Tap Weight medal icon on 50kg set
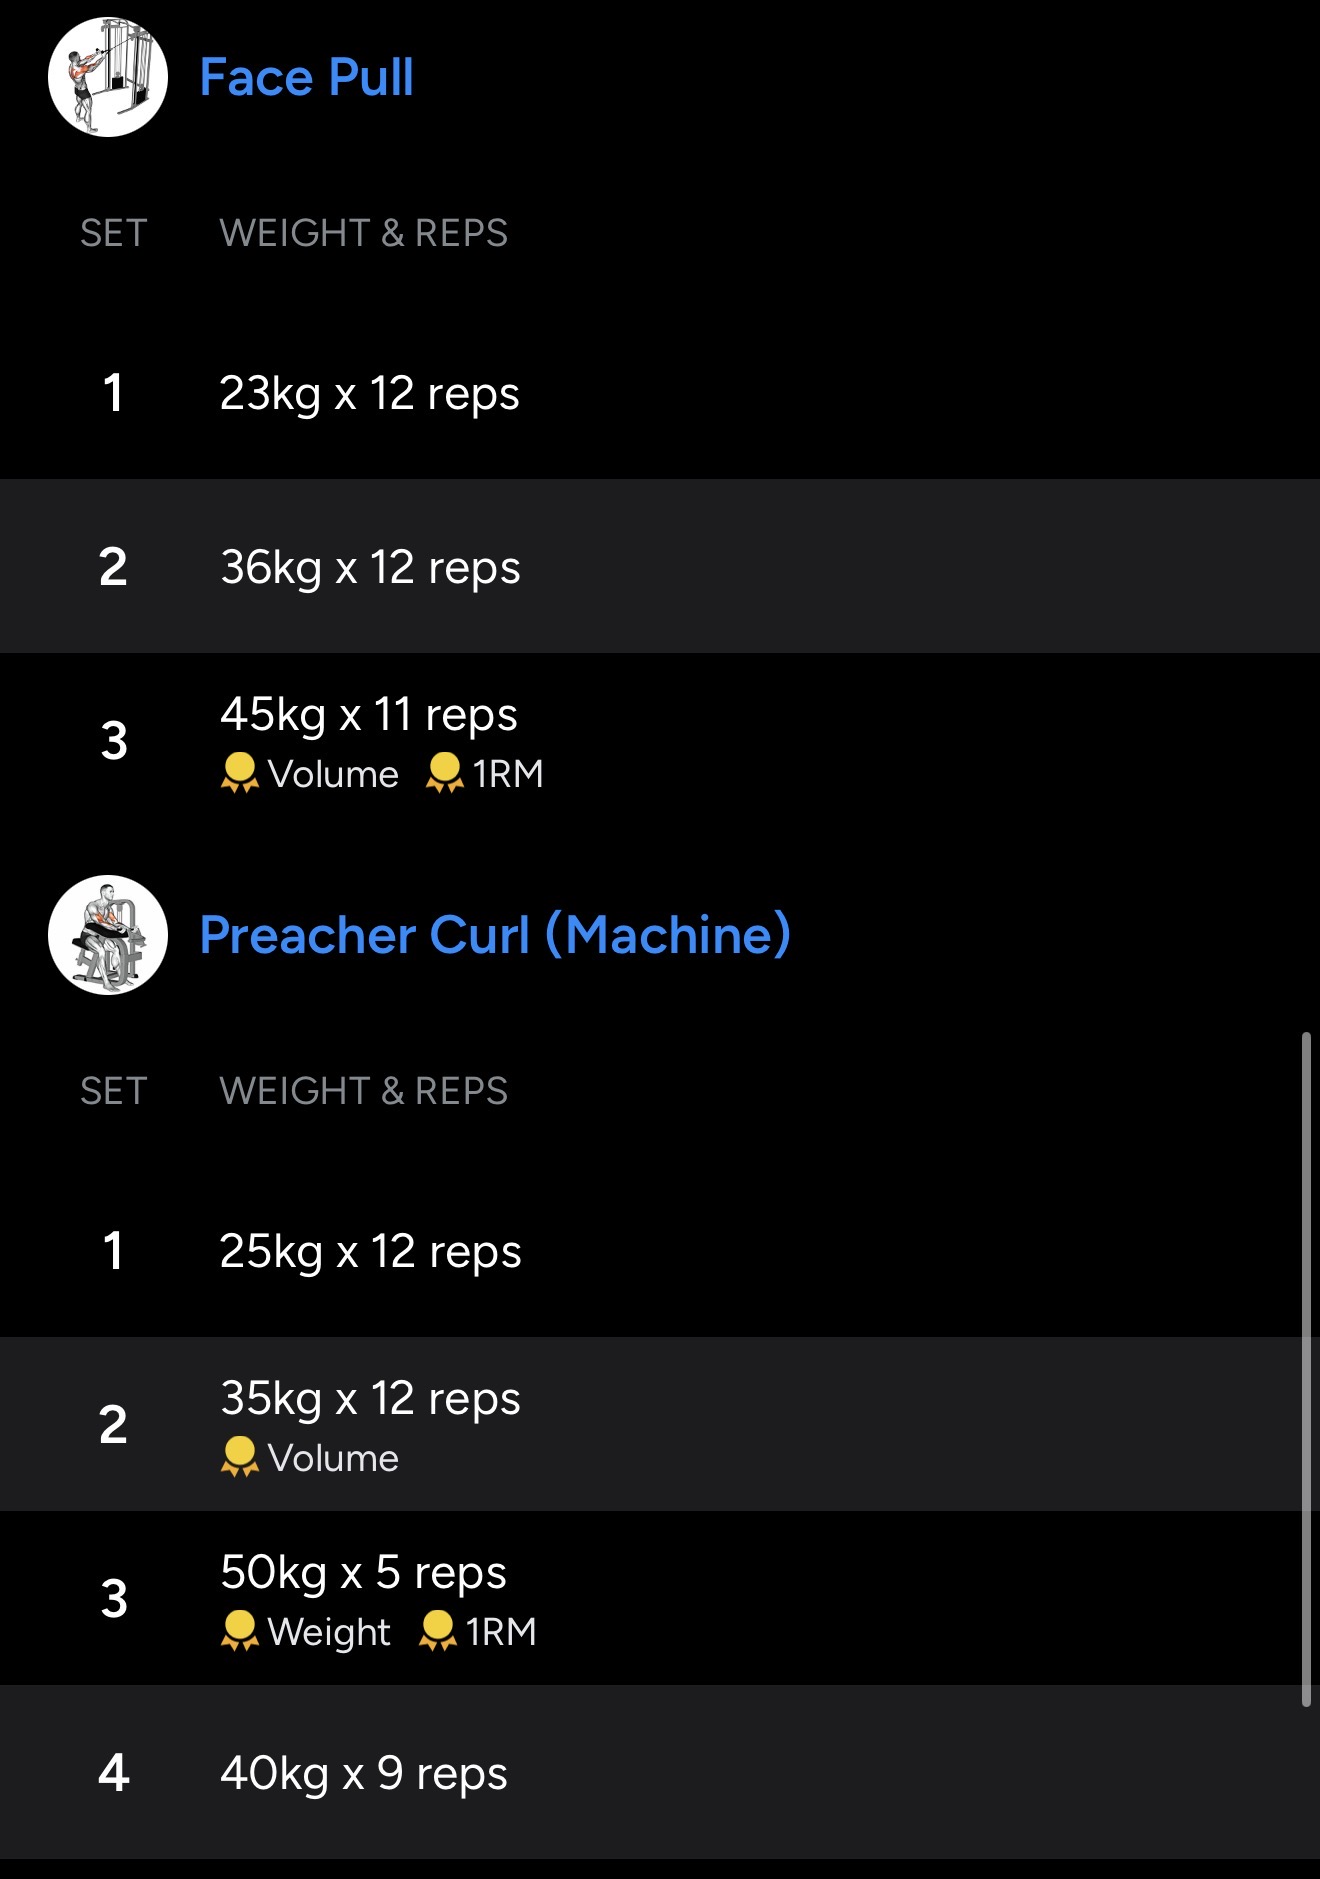 (x=240, y=1631)
